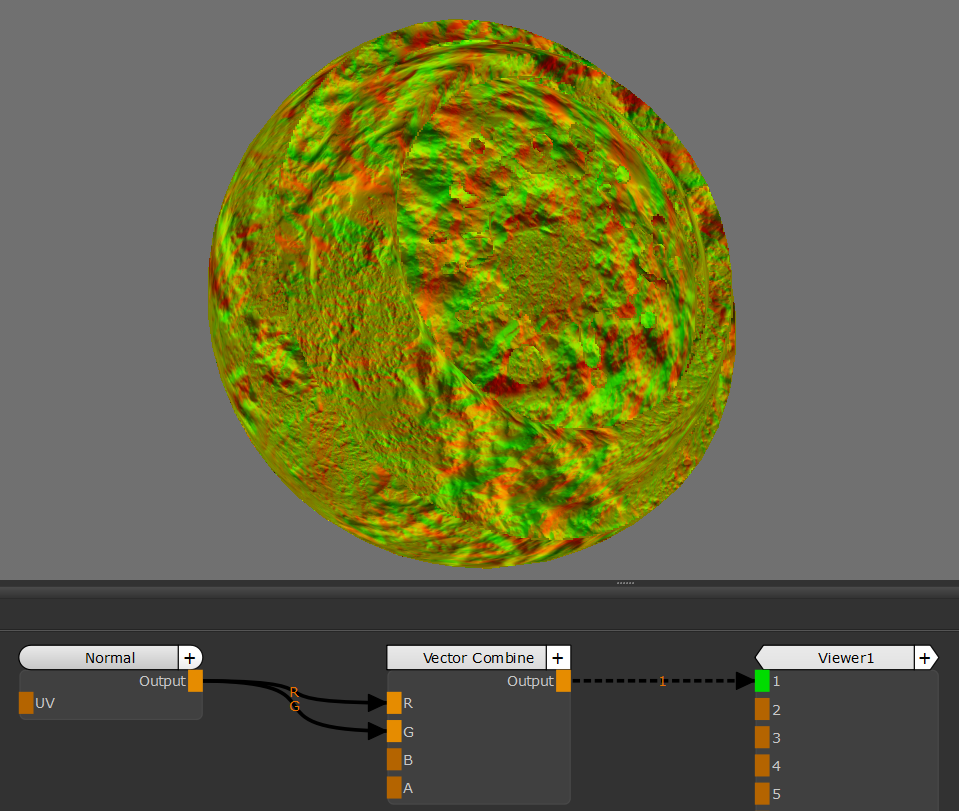959x811 pixels.
Task: Select the Vector Combine node title bar
Action: click(x=467, y=657)
